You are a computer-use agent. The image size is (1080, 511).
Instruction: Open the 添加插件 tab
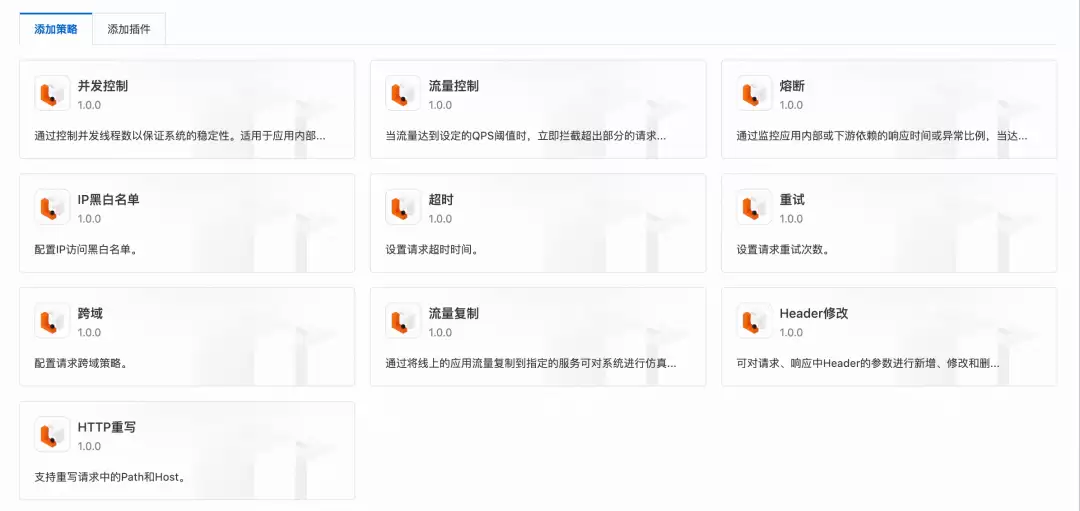tap(129, 30)
